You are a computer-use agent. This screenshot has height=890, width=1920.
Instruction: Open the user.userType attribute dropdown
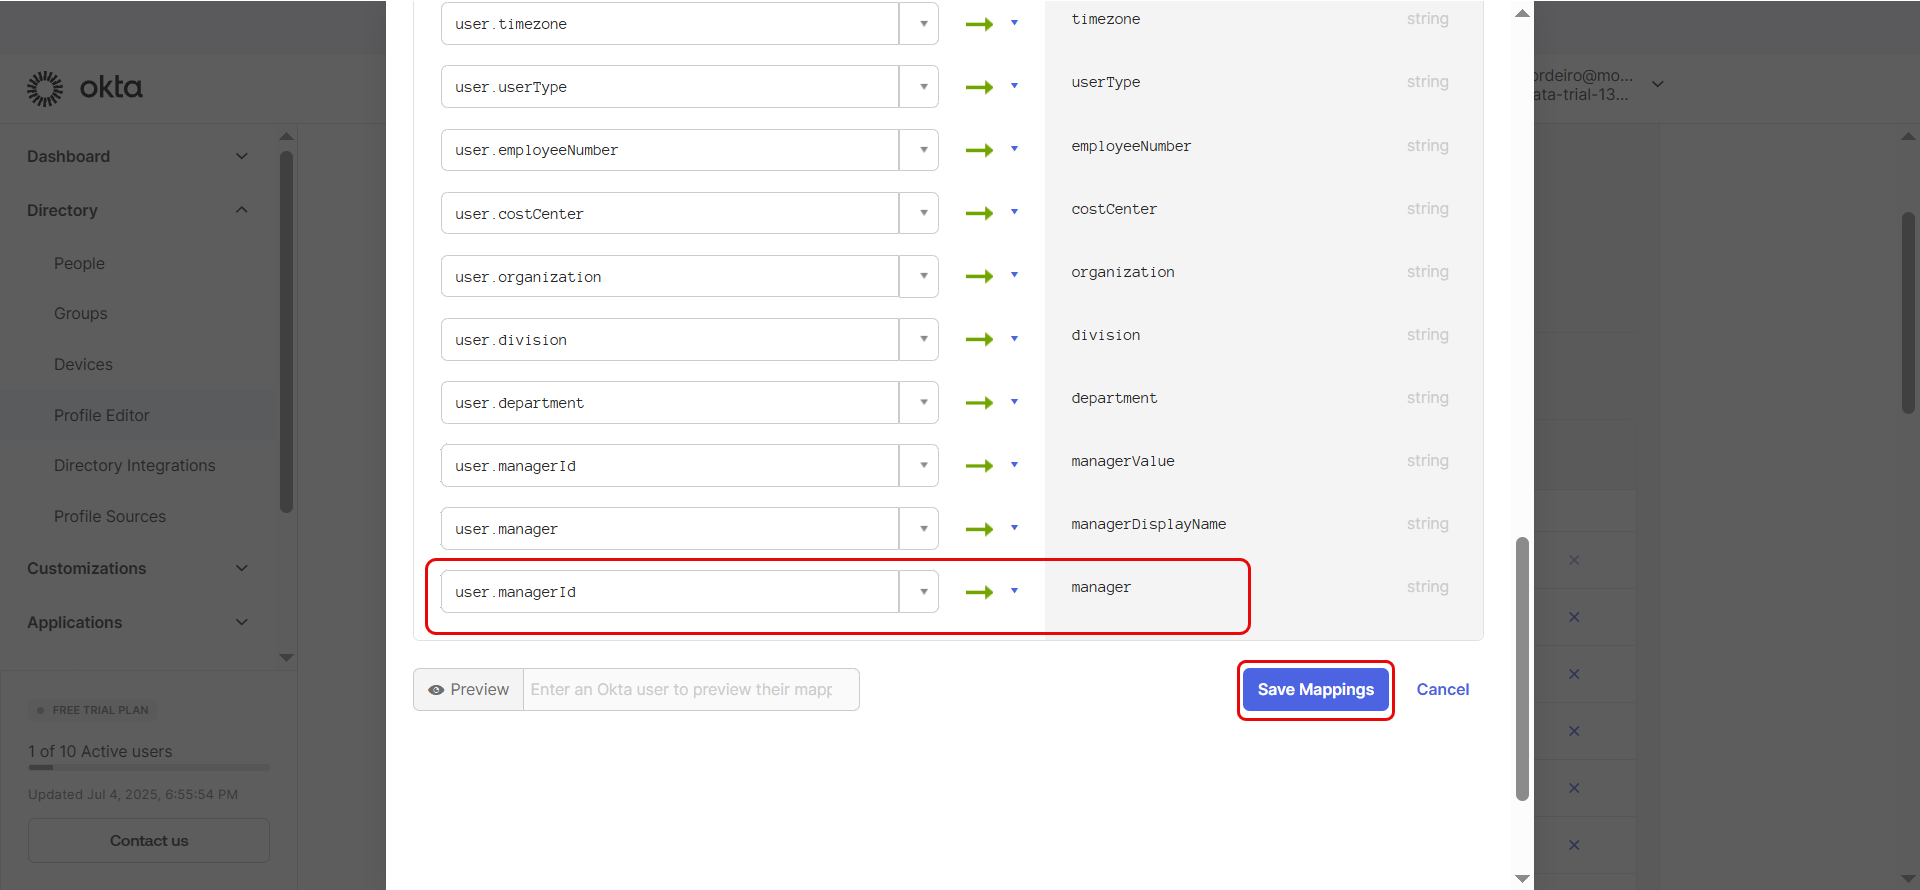[919, 87]
